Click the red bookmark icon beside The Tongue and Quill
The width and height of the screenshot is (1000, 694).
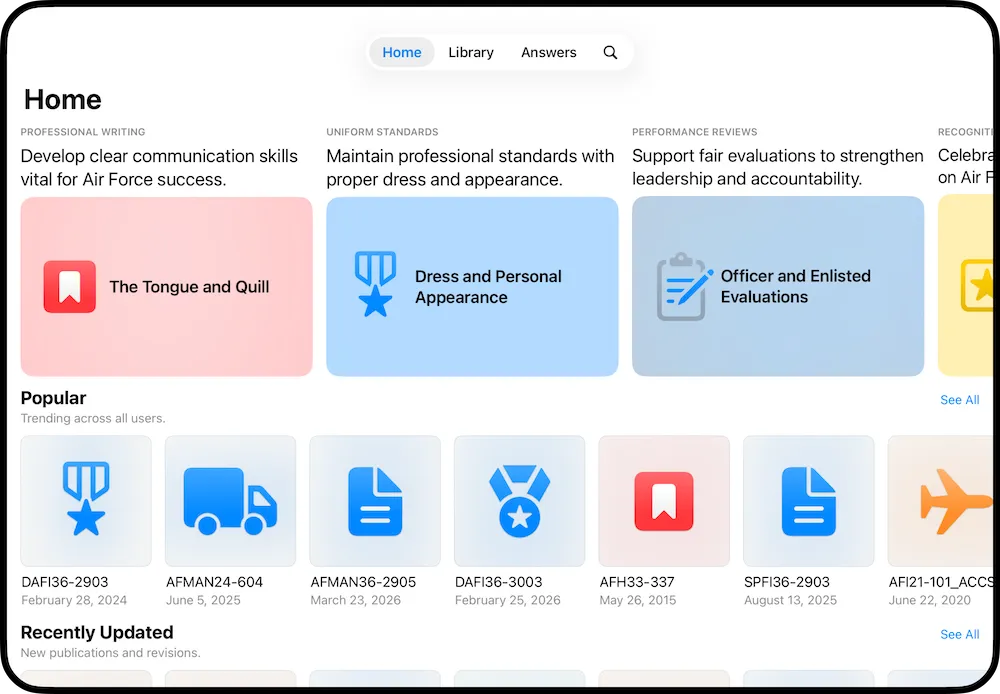pos(70,286)
